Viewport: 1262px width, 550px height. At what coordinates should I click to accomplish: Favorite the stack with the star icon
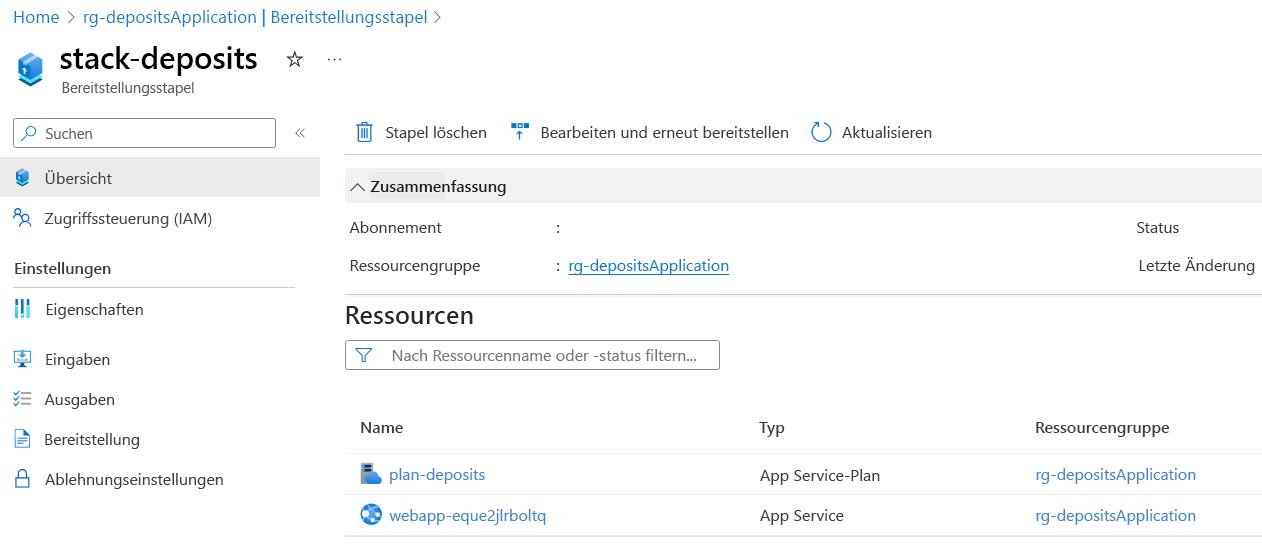coord(294,60)
